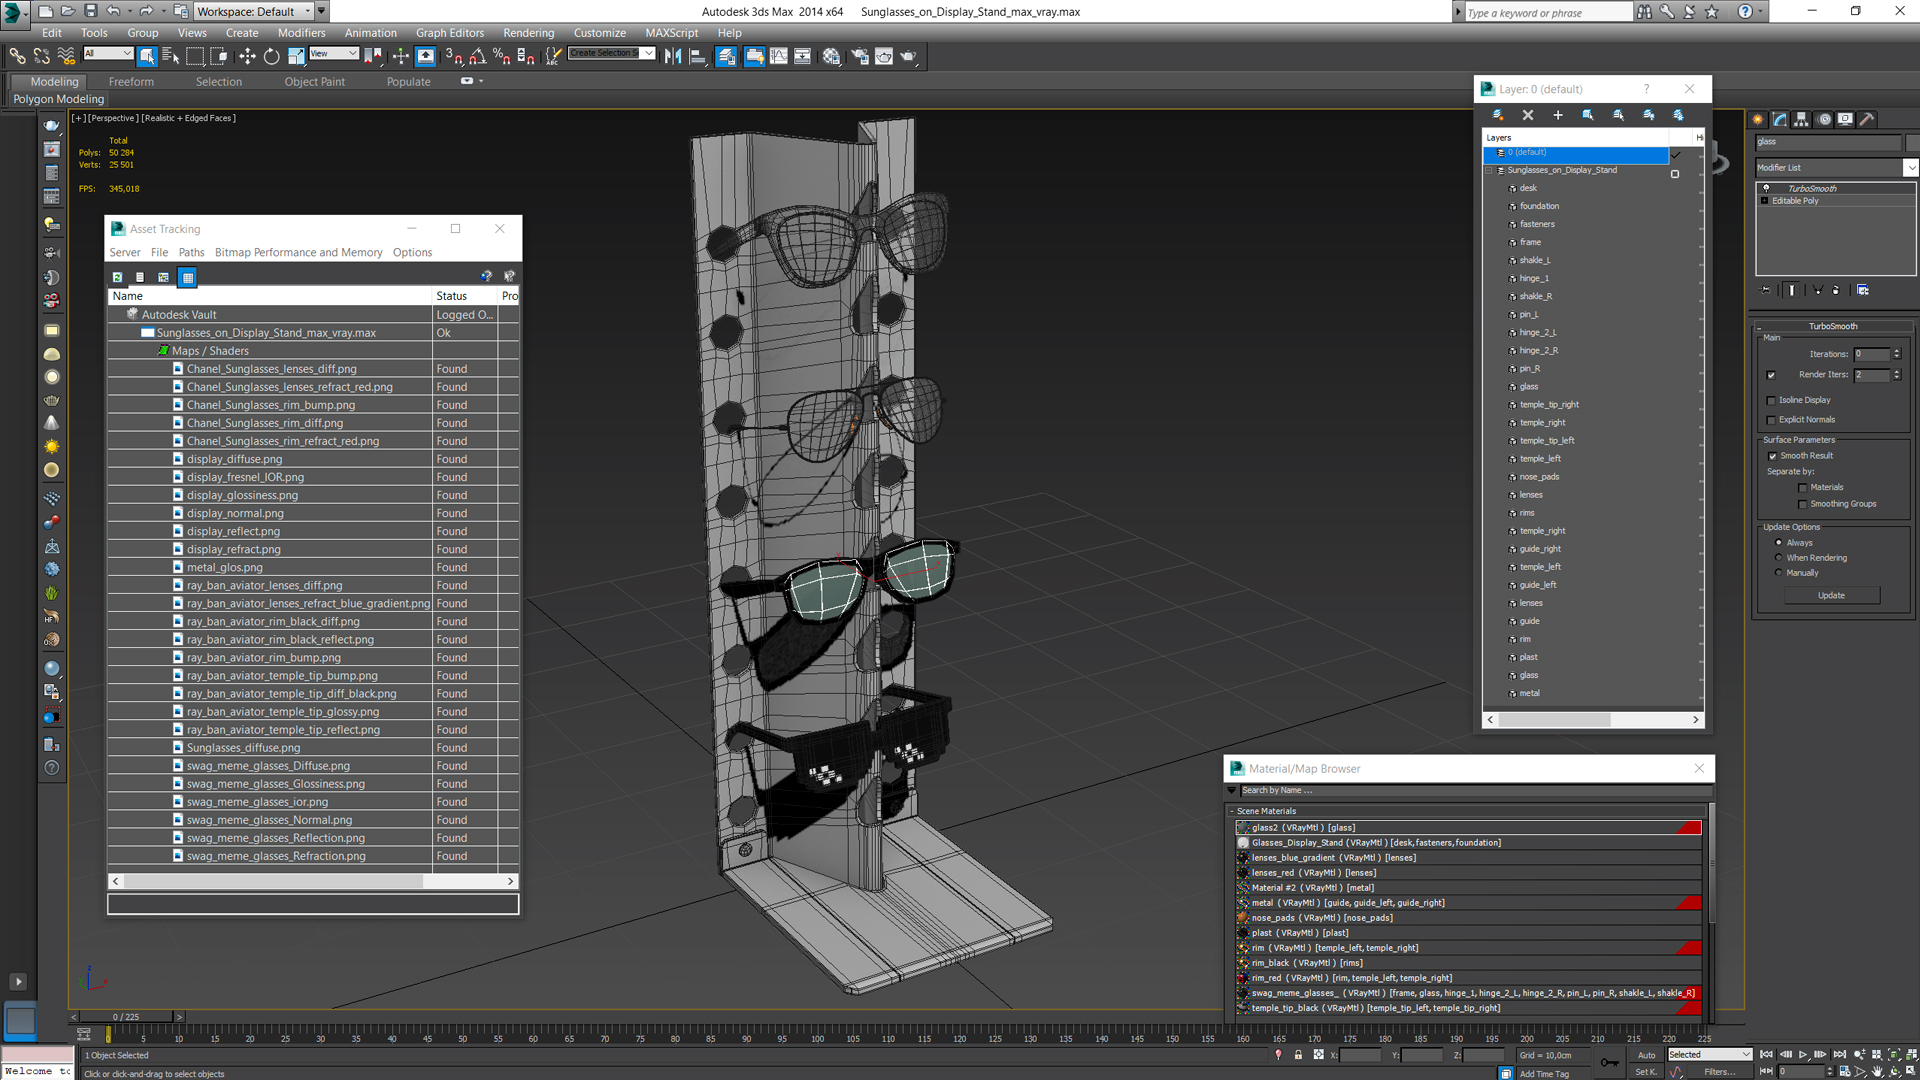The width and height of the screenshot is (1920, 1080).
Task: Open the Modifier List dropdown
Action: tap(1910, 168)
